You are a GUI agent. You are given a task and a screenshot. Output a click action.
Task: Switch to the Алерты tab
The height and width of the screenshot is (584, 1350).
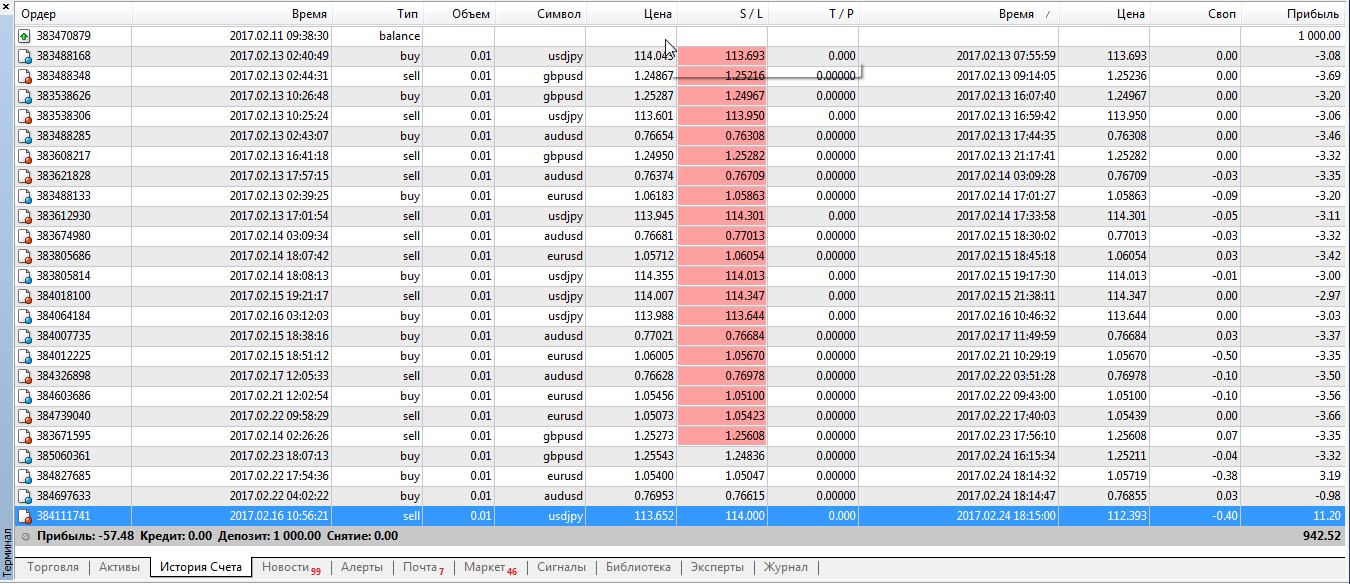click(x=361, y=567)
